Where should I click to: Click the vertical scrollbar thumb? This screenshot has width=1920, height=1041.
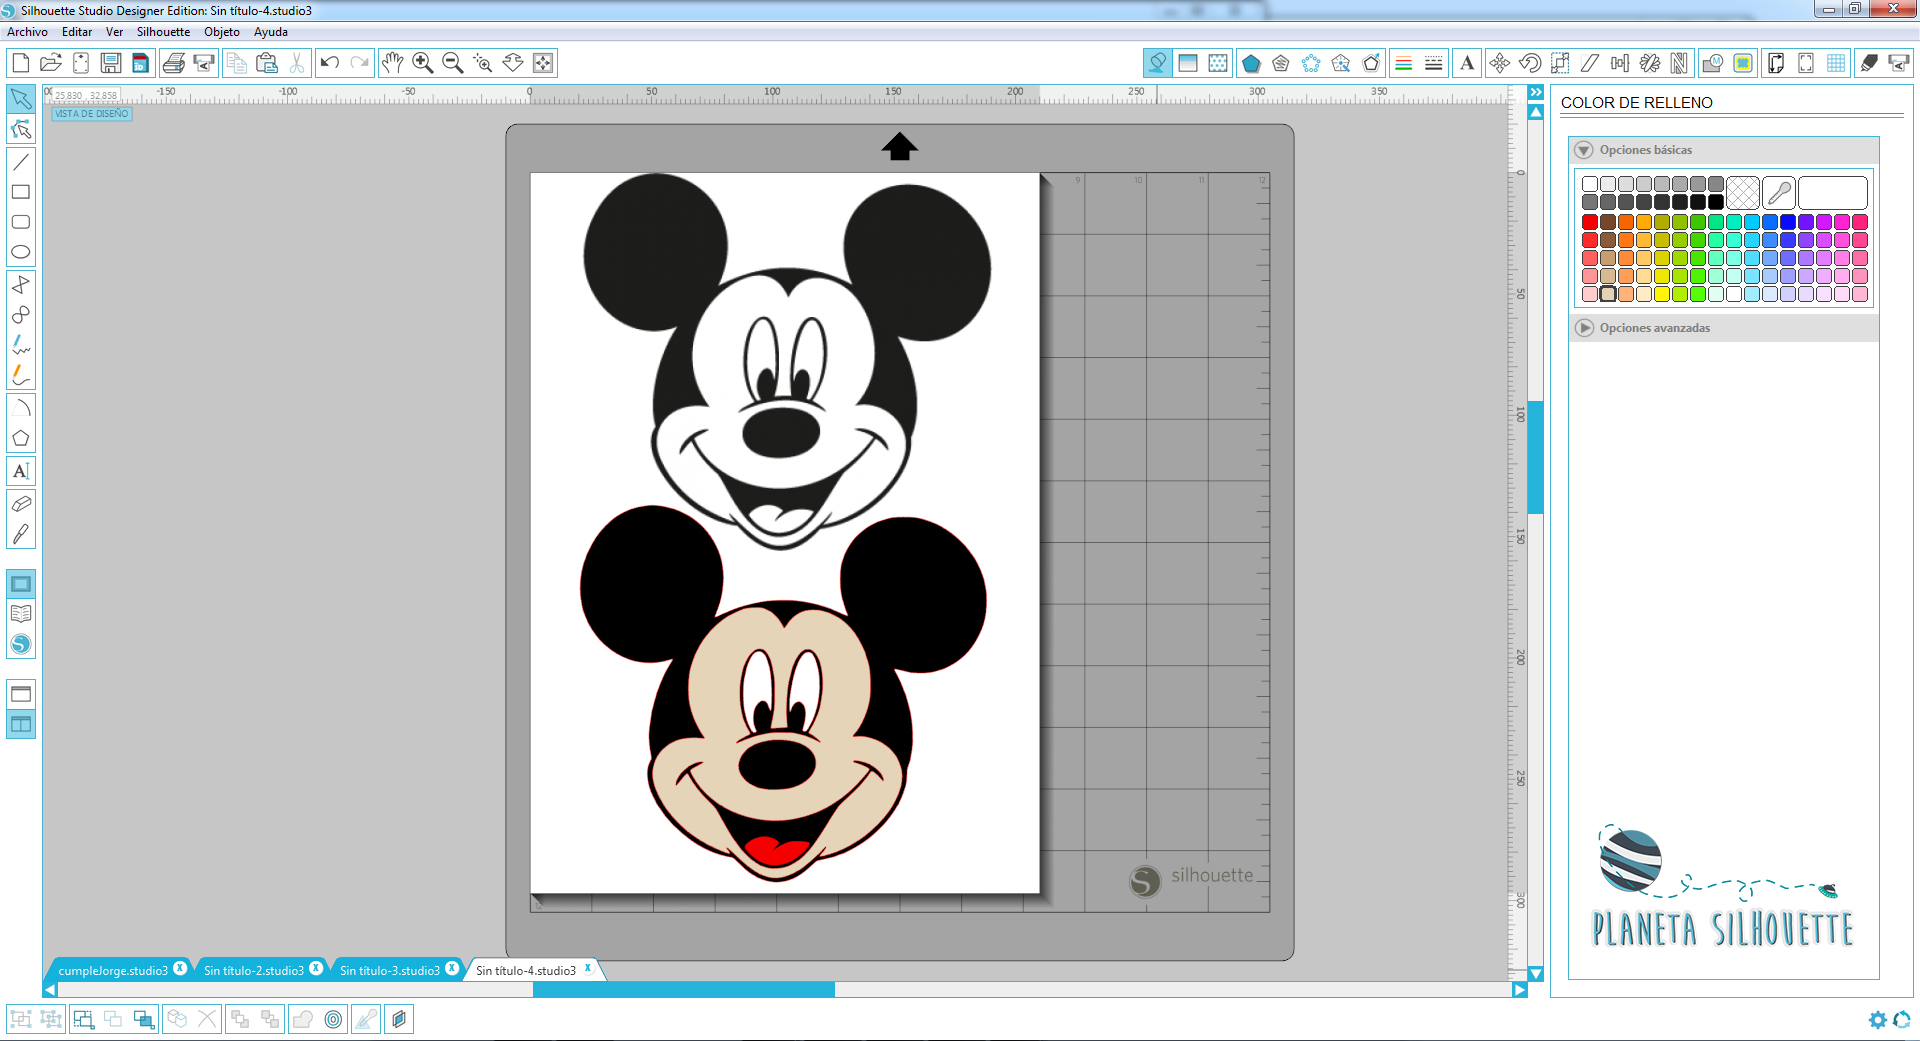click(1536, 457)
